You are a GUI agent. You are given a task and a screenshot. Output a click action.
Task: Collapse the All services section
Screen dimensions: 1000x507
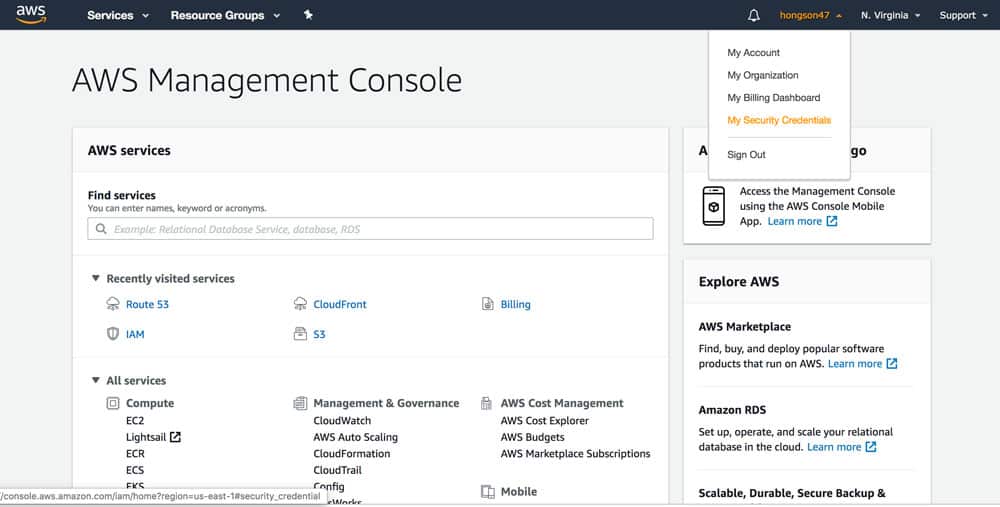tap(96, 381)
